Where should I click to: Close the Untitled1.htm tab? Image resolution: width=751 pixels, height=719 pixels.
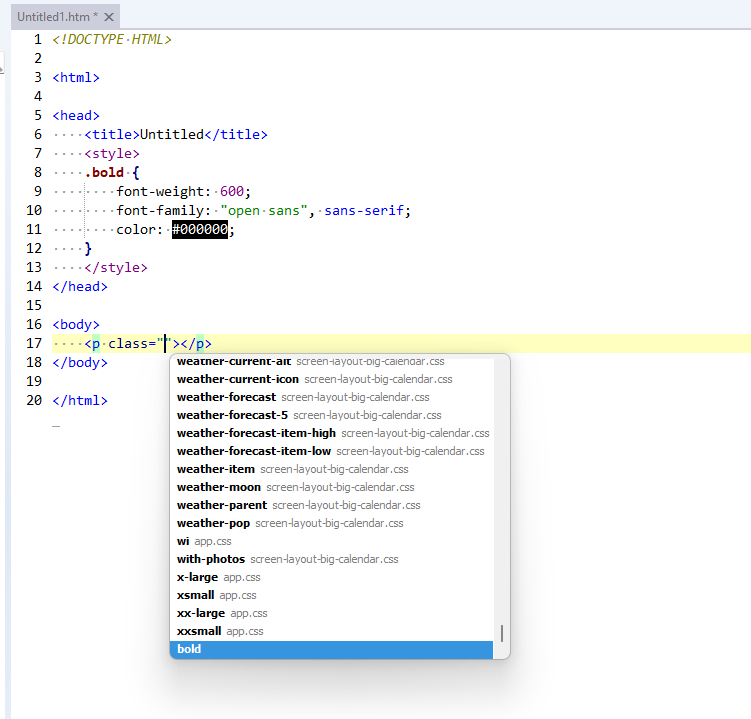coord(109,17)
